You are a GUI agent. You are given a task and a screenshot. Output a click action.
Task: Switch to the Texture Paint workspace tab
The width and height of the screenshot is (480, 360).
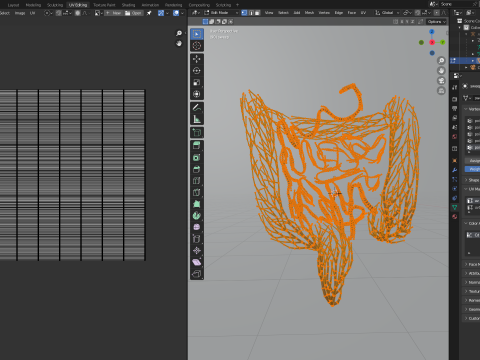point(104,5)
